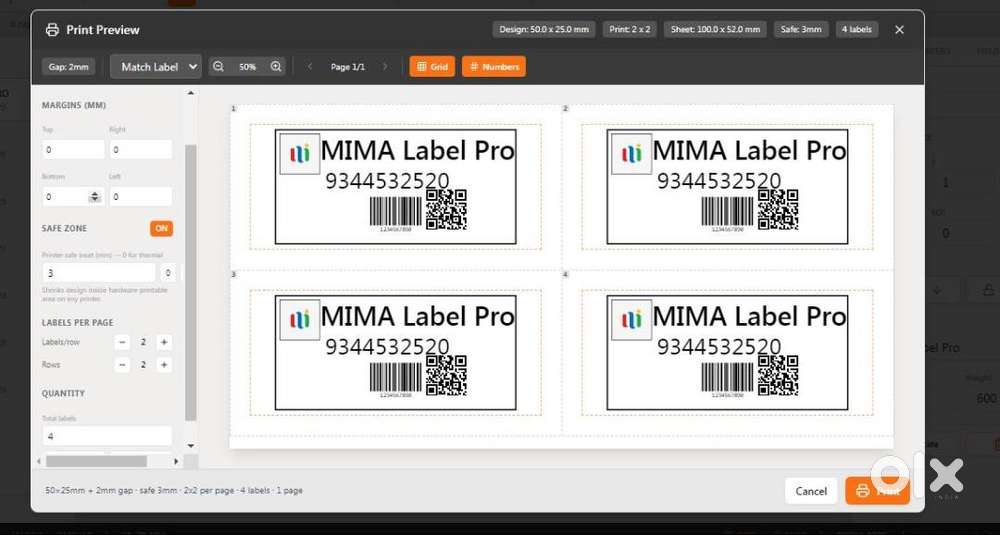1000x535 pixels.
Task: Increase Labels/row with plus button
Action: pos(164,342)
